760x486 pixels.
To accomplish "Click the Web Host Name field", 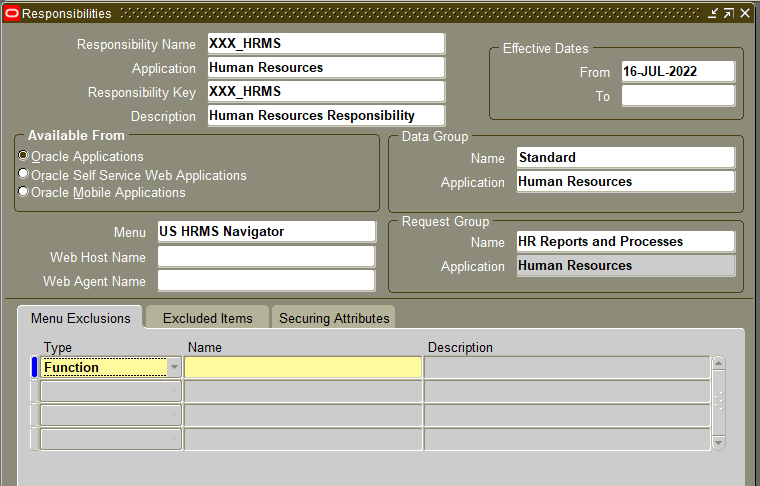I will 267,257.
